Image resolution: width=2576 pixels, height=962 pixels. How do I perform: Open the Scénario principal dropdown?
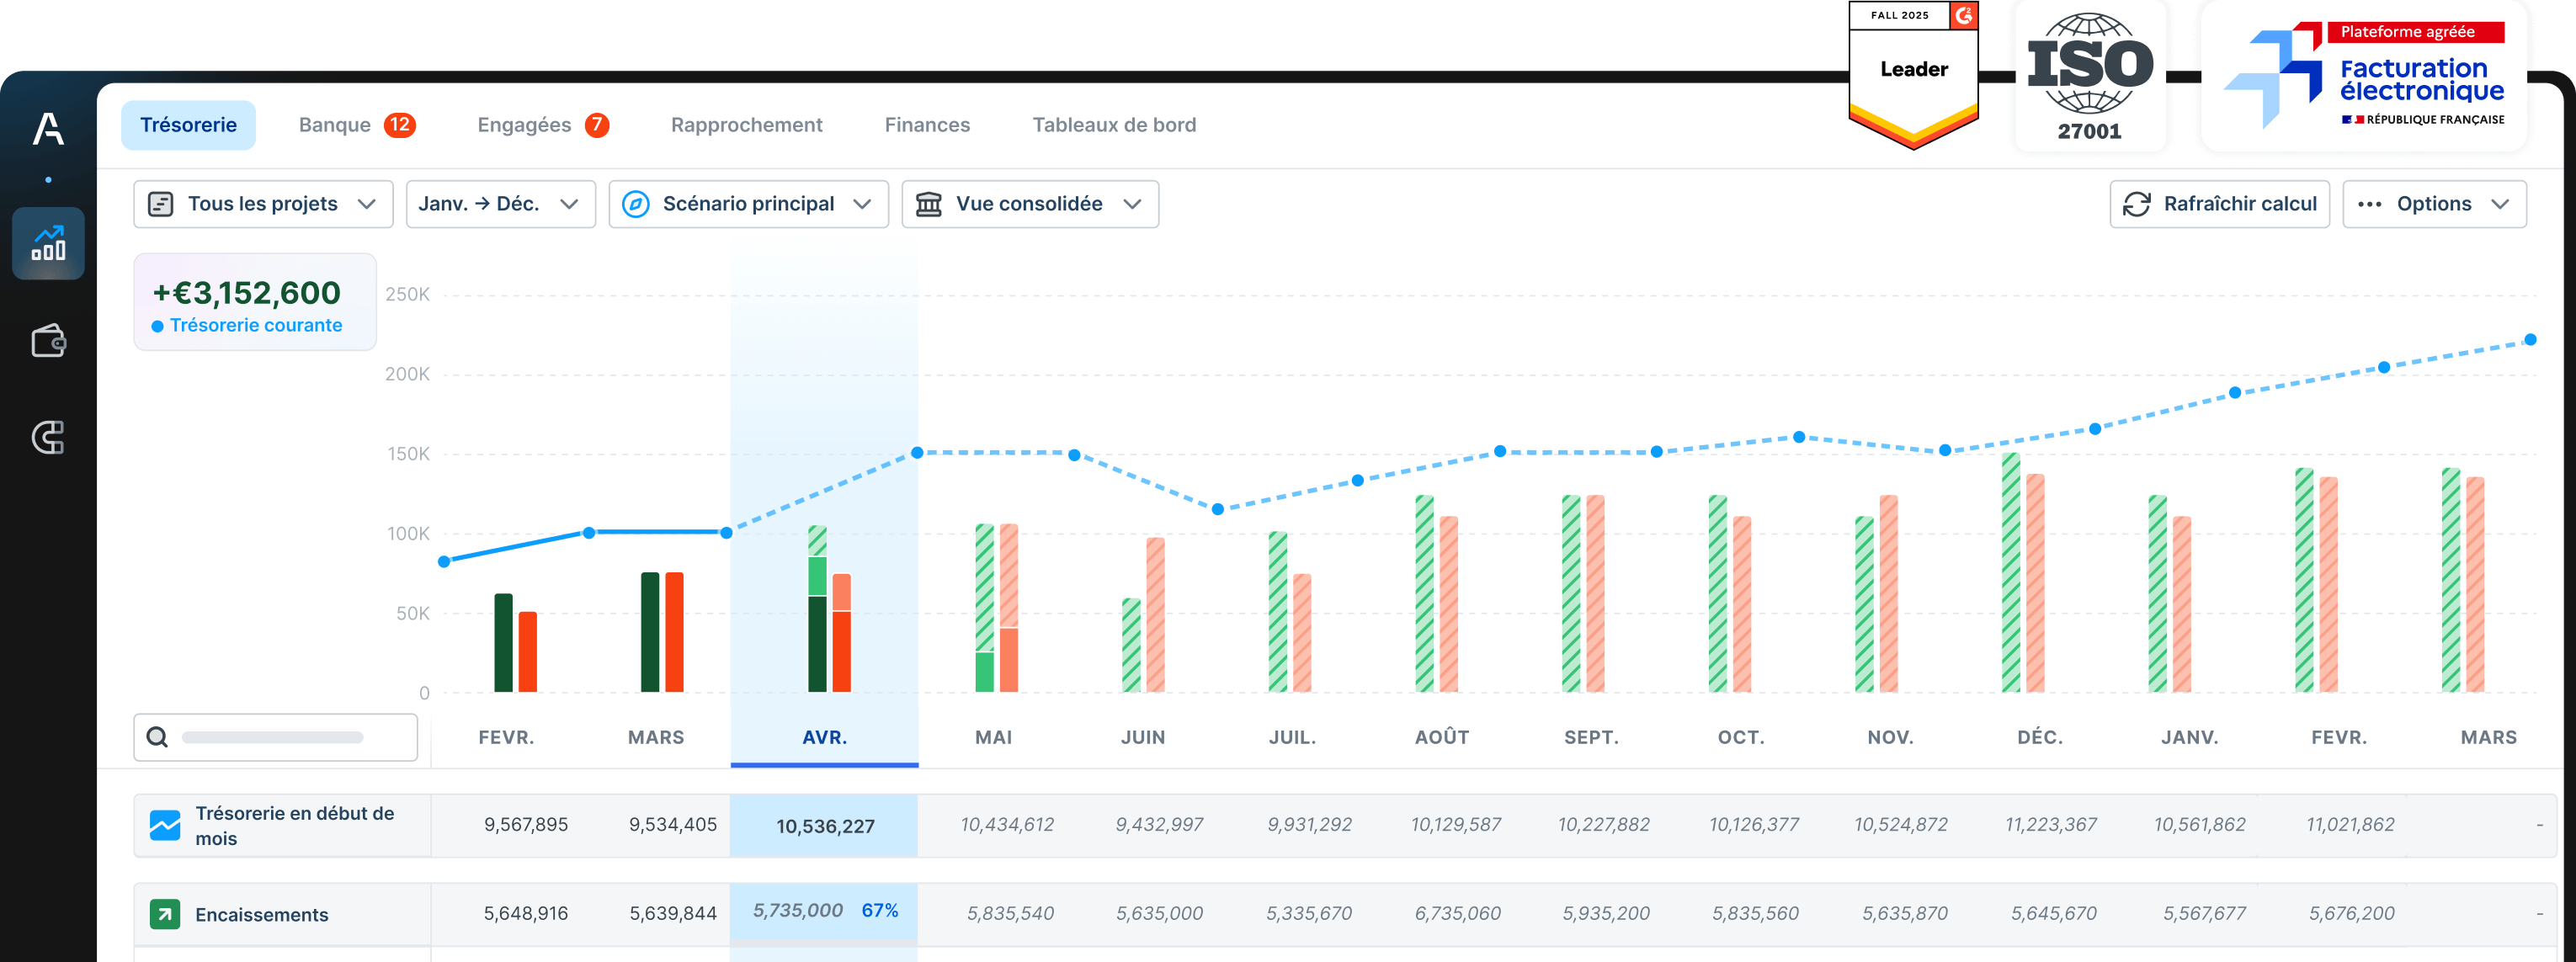748,204
